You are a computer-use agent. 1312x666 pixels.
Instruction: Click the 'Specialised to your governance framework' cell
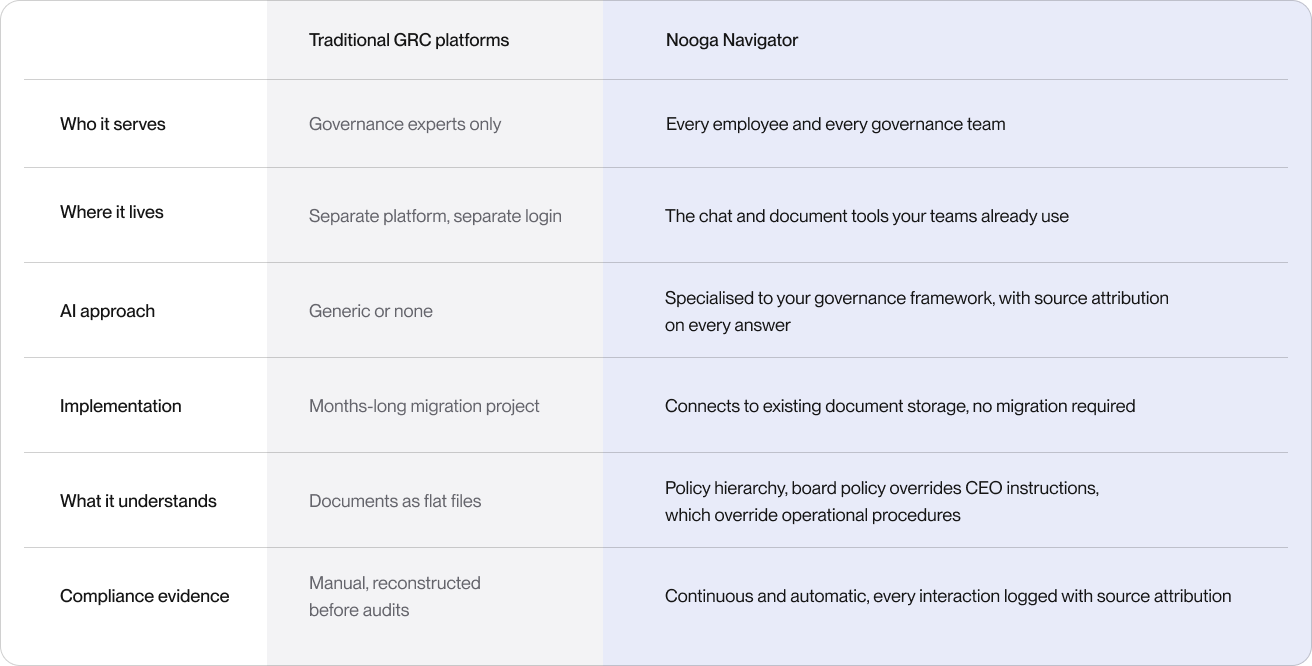pyautogui.click(x=917, y=311)
